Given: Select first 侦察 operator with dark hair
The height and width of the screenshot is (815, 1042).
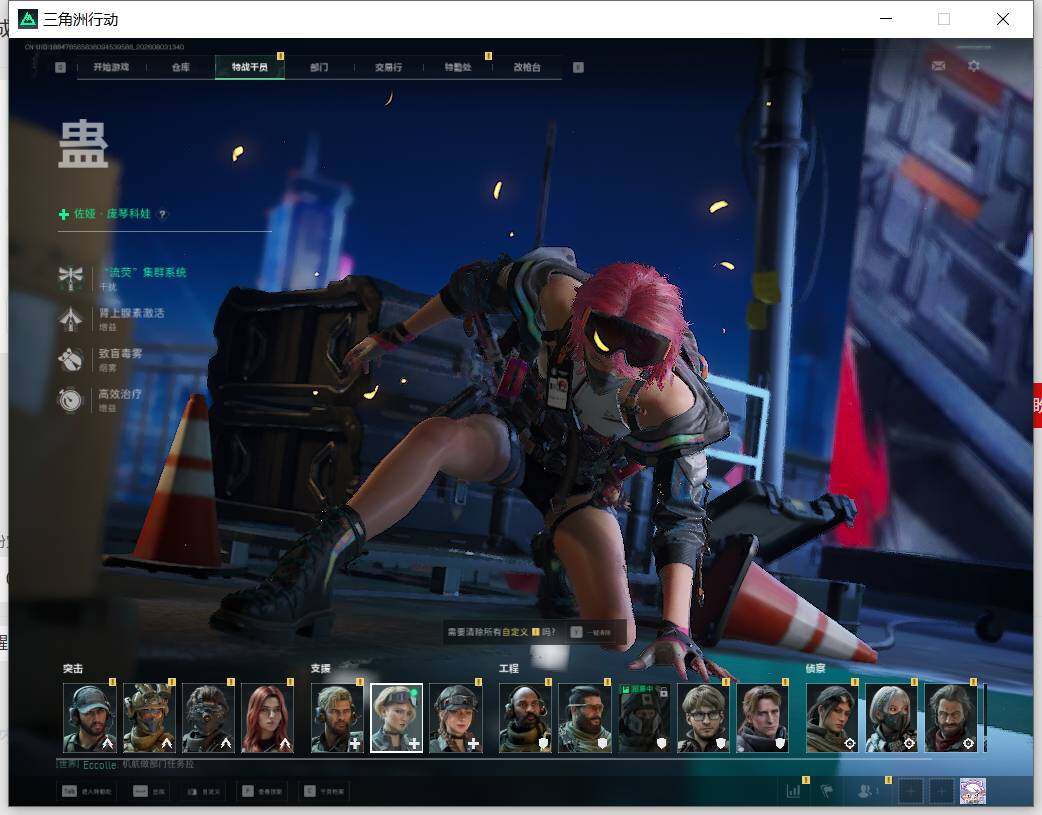Looking at the screenshot, I should click(832, 718).
